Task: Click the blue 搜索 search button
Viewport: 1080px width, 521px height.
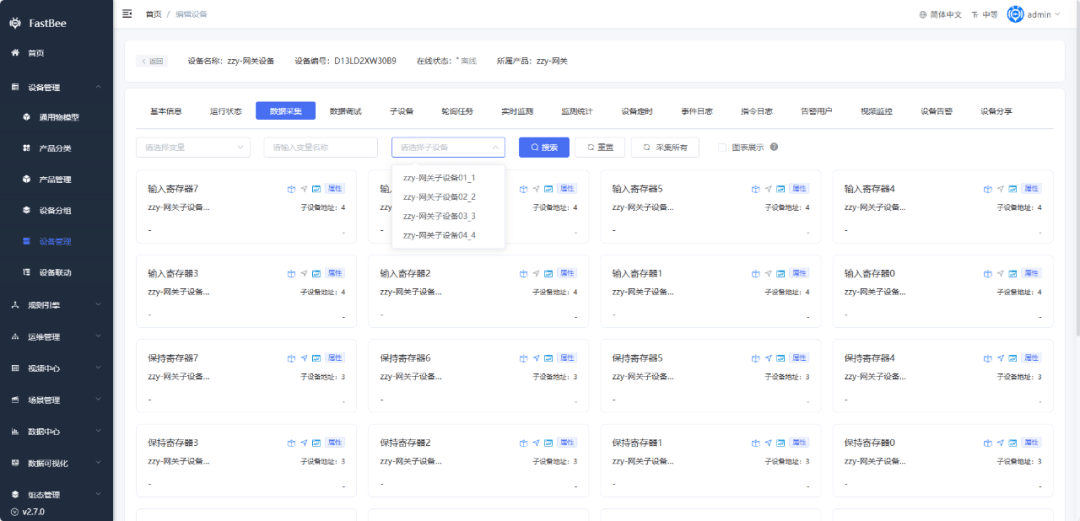Action: (544, 147)
